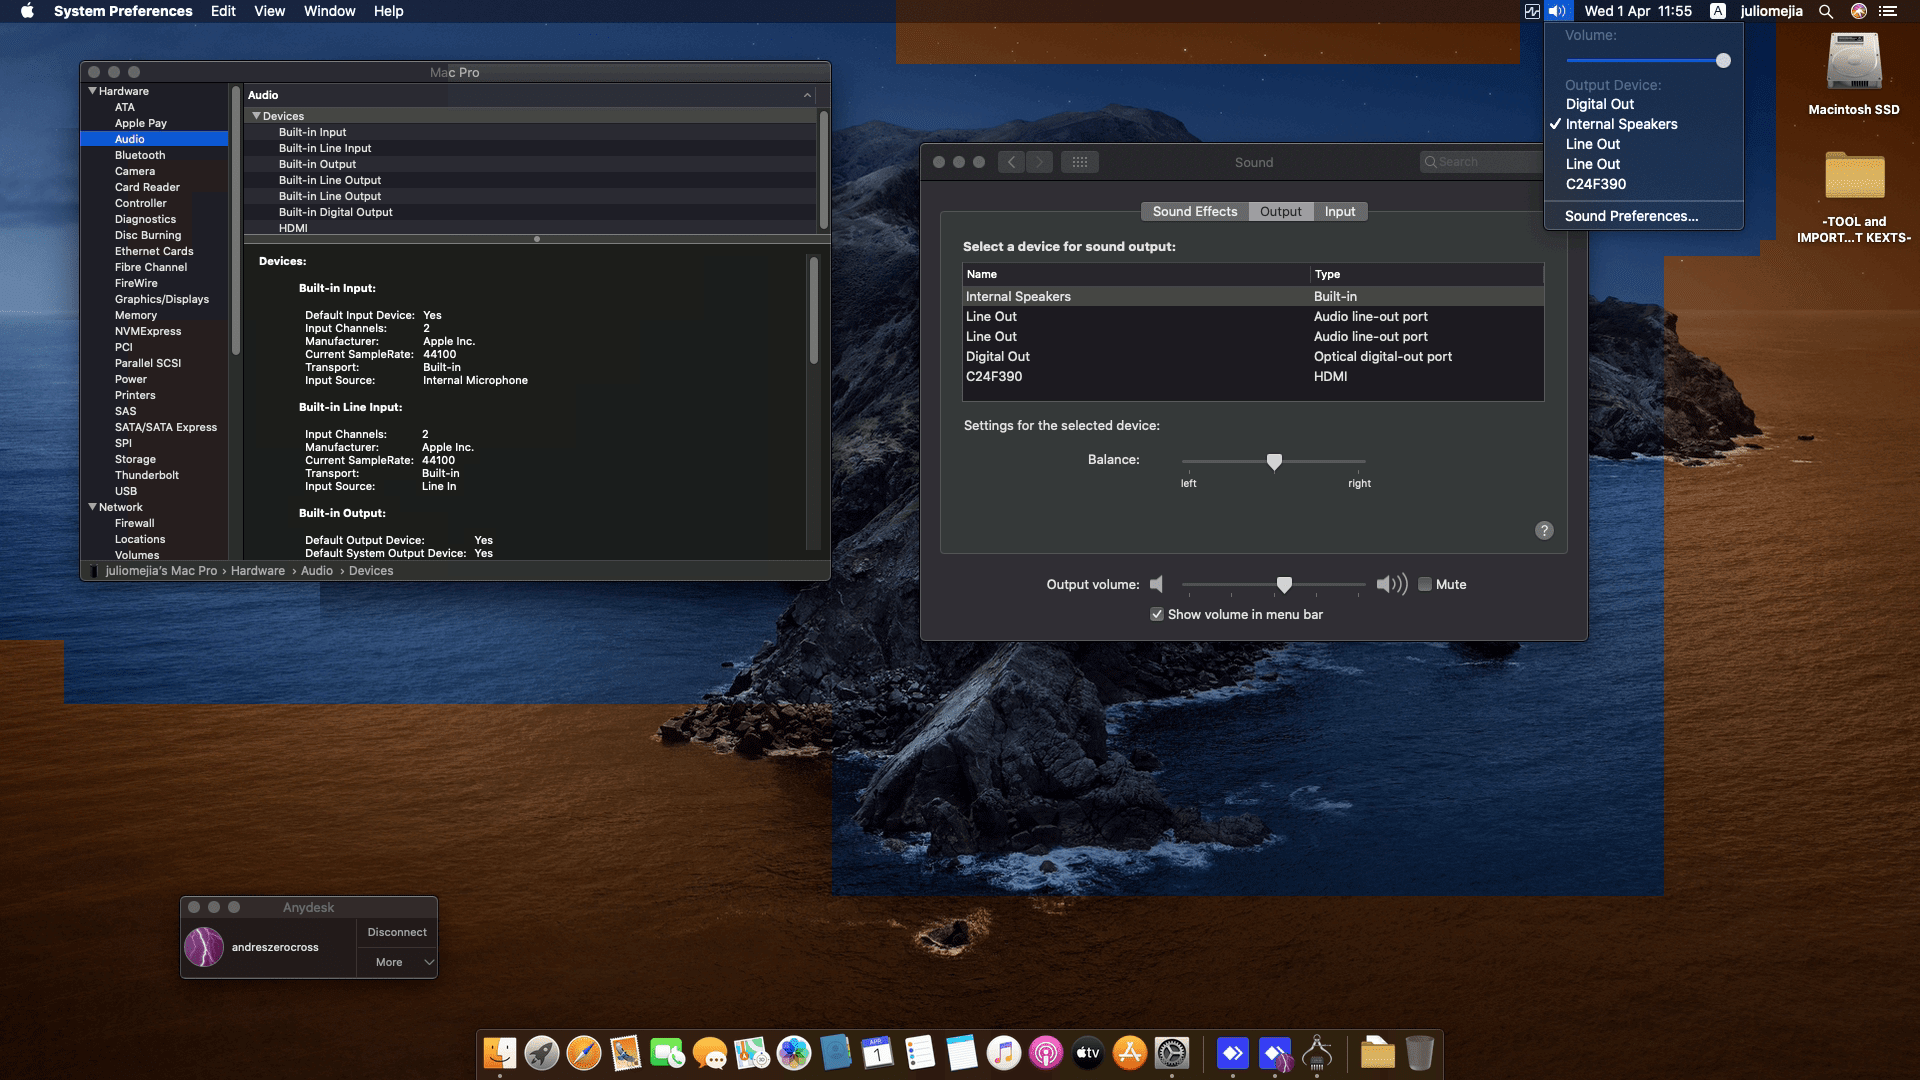Viewport: 1920px width, 1080px height.
Task: Uncheck Show volume in menu bar
Action: (1157, 614)
